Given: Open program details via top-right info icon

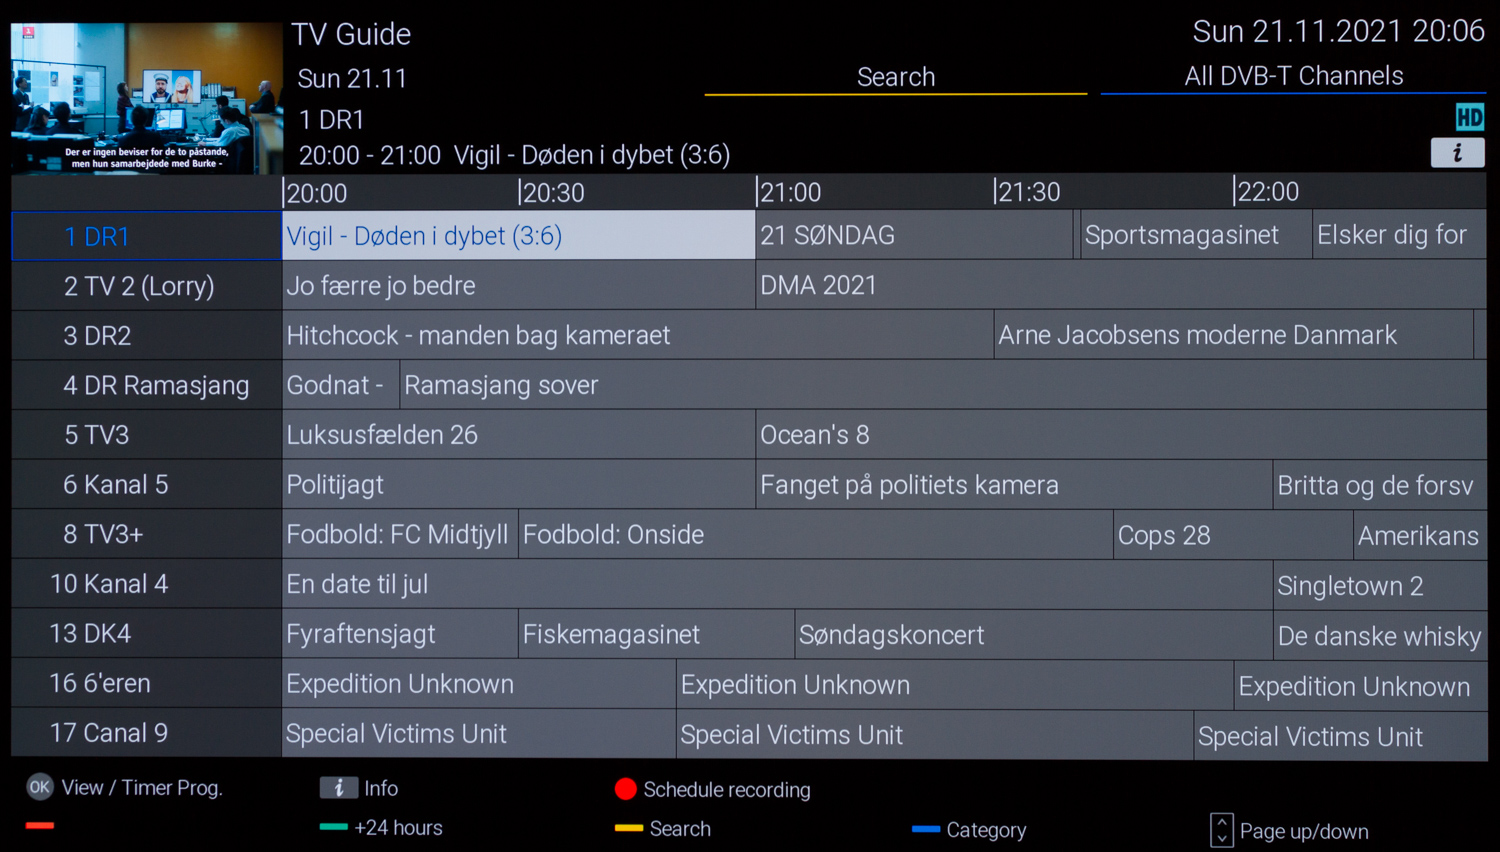Looking at the screenshot, I should point(1457,153).
